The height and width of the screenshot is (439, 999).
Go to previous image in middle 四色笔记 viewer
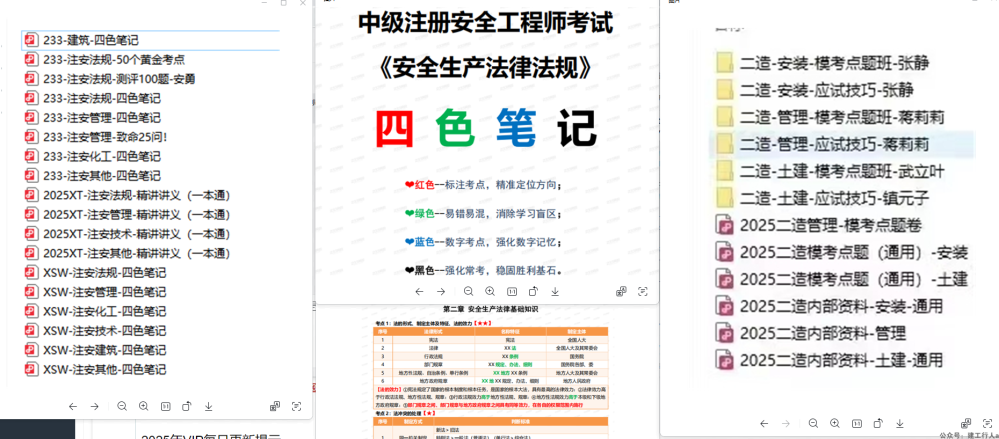coord(419,291)
